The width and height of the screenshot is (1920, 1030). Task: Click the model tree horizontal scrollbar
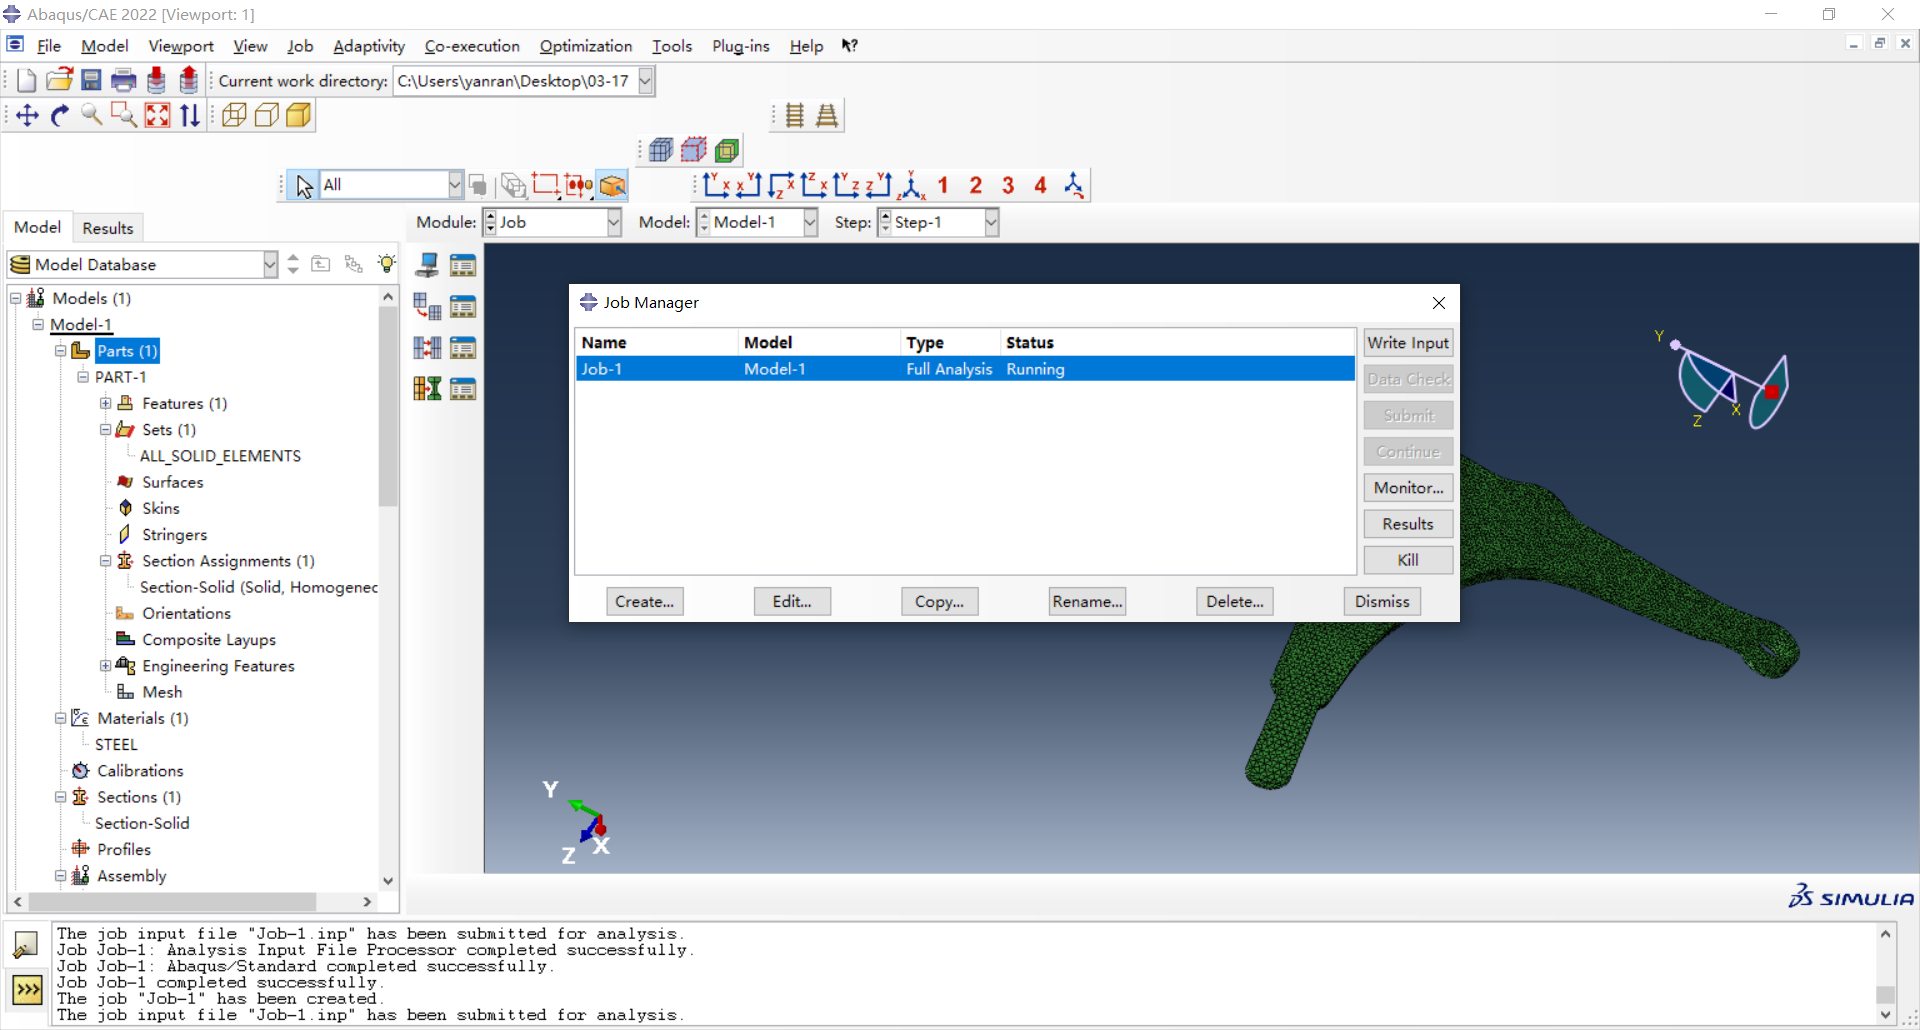coord(172,902)
